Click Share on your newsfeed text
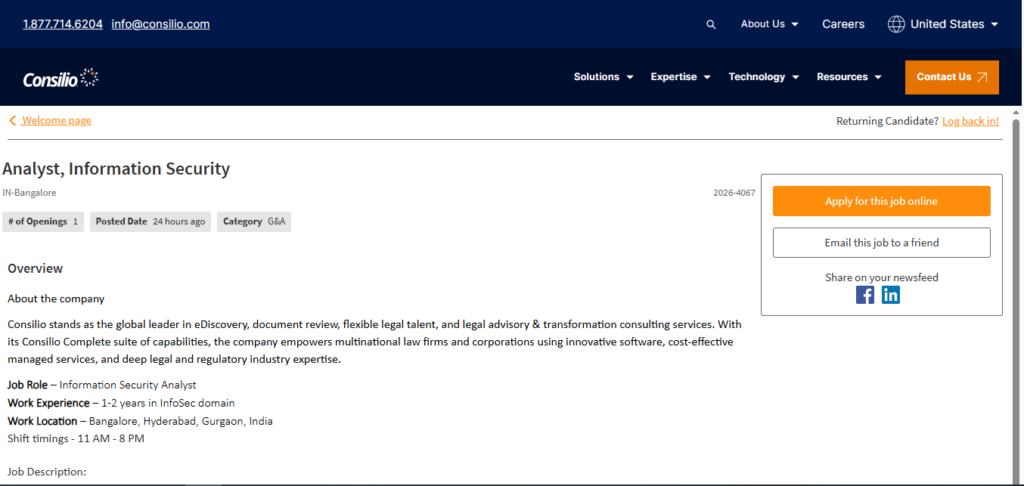Image resolution: width=1024 pixels, height=486 pixels. (x=882, y=278)
